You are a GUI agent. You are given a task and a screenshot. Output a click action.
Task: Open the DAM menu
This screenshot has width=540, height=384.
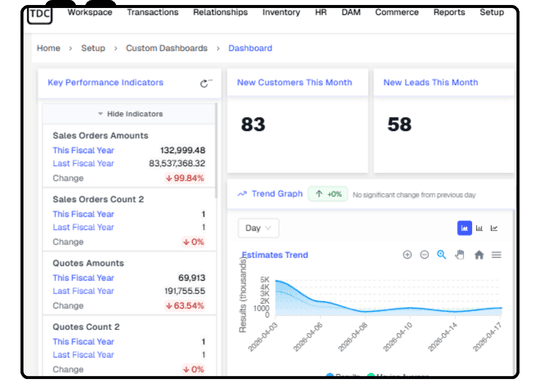pos(351,12)
